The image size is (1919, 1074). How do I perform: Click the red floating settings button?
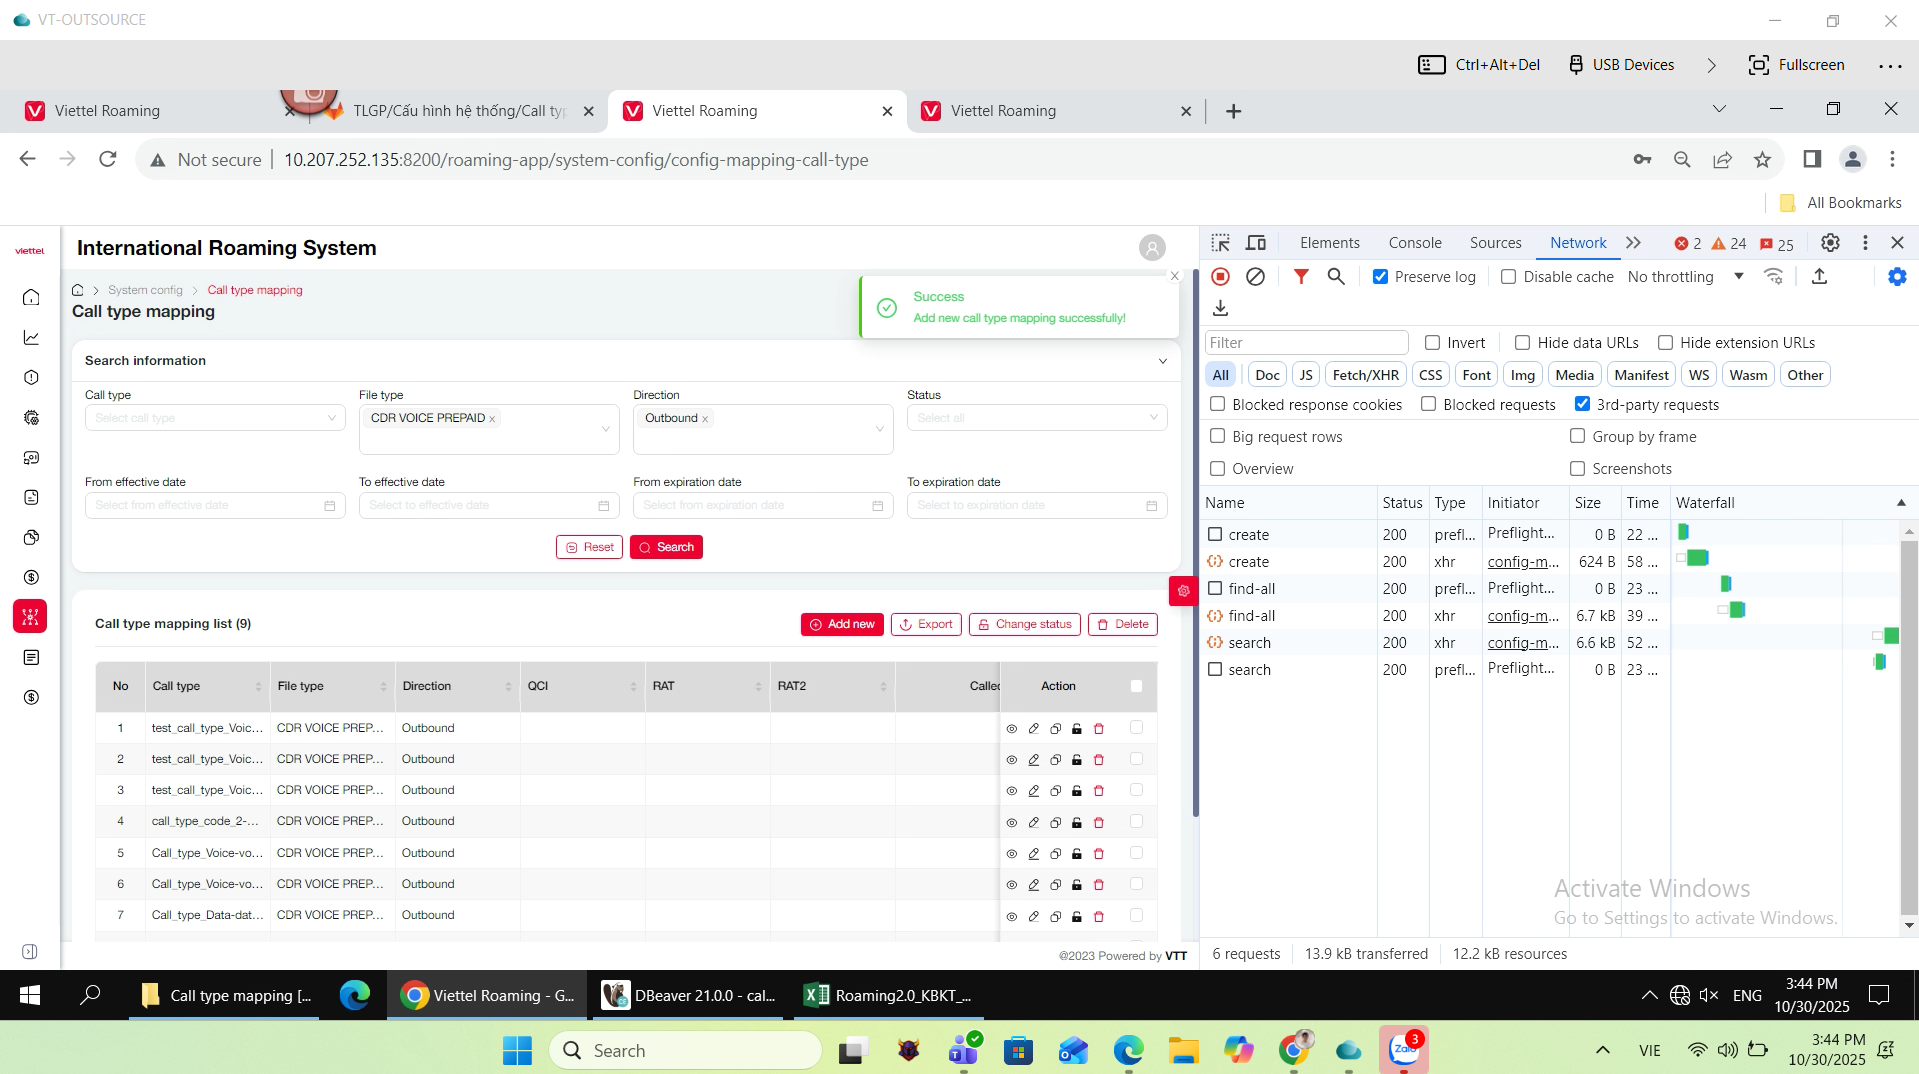1183,591
